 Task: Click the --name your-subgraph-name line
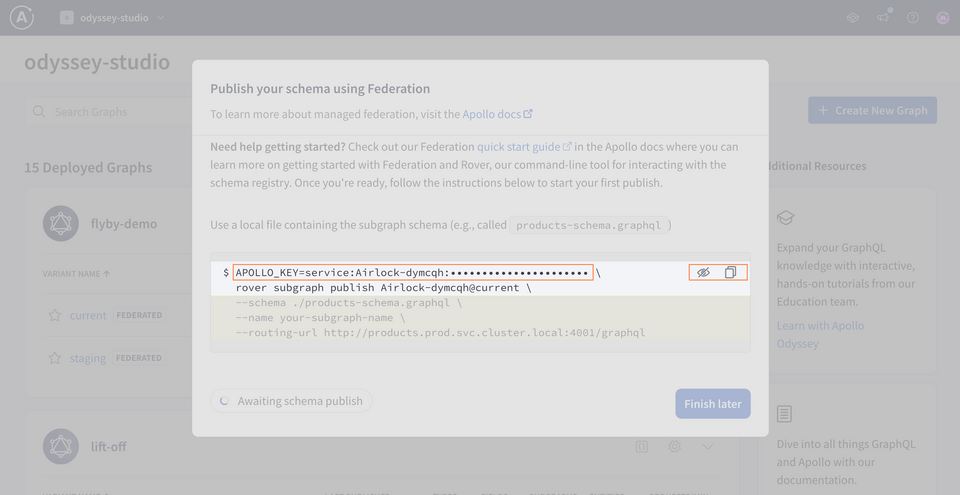coord(320,318)
